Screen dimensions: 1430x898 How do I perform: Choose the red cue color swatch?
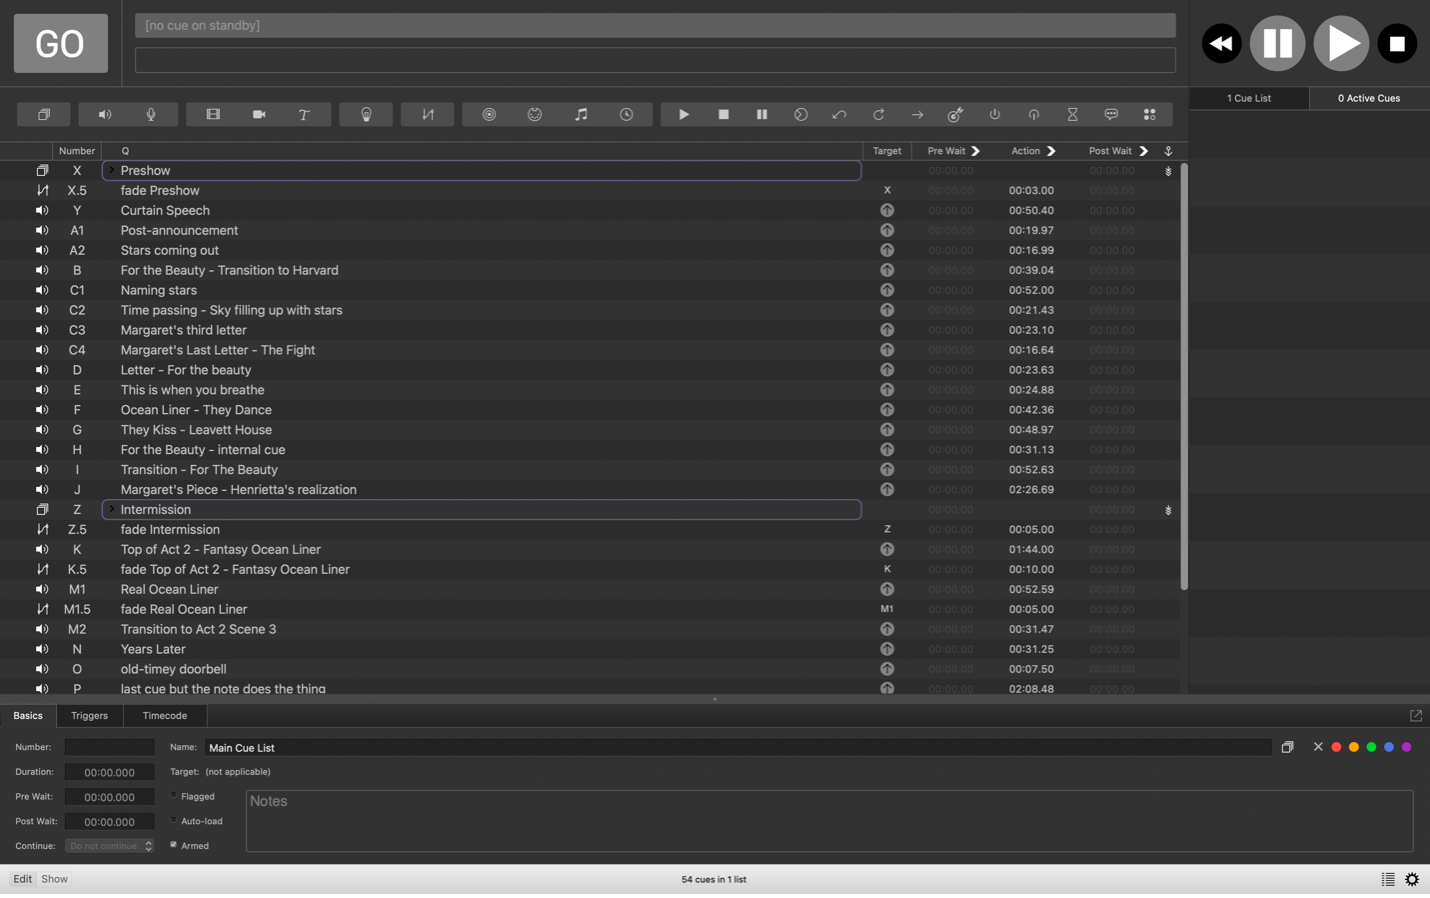[x=1336, y=748]
